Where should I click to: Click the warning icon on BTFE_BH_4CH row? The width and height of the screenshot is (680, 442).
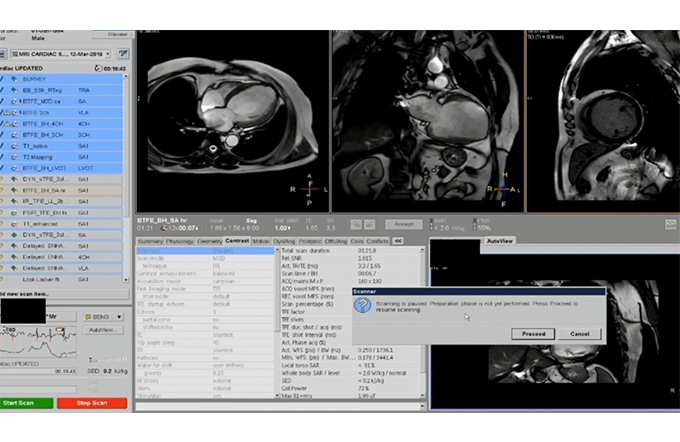pyautogui.click(x=7, y=124)
